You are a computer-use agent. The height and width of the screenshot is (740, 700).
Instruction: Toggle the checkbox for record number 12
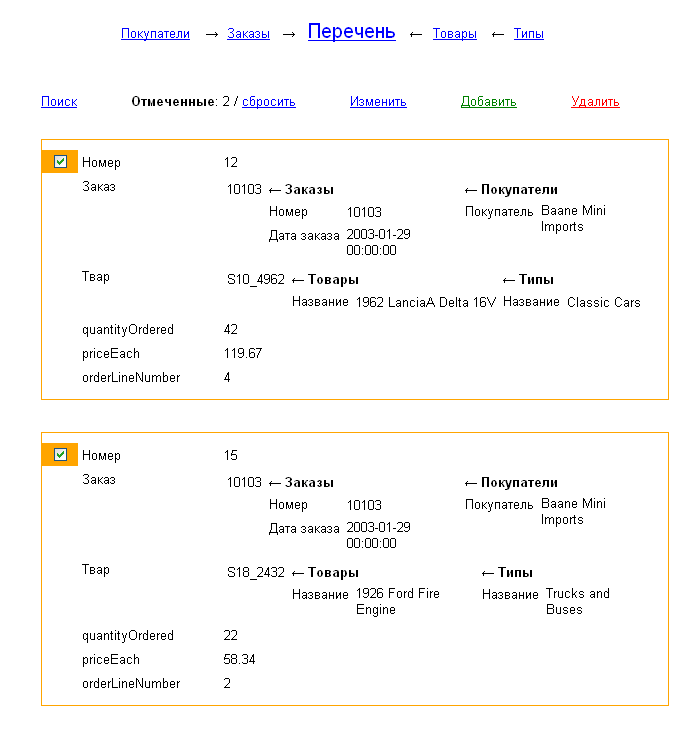coord(60,162)
